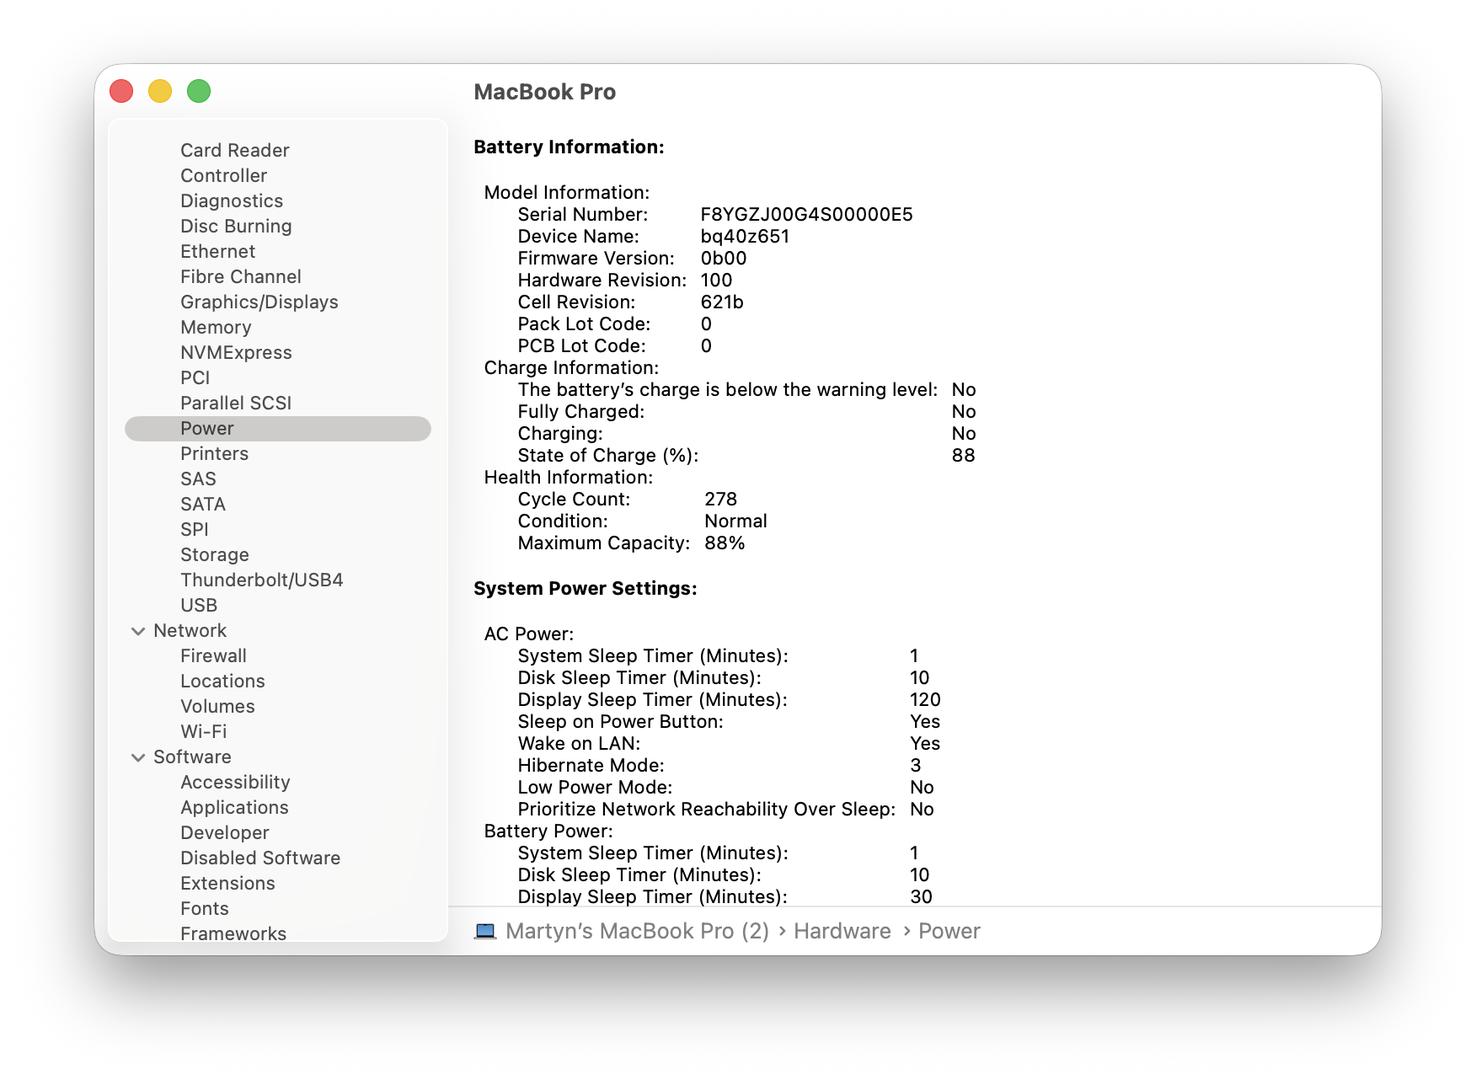Select NVMExpress in the sidebar
Image resolution: width=1476 pixels, height=1080 pixels.
point(236,352)
